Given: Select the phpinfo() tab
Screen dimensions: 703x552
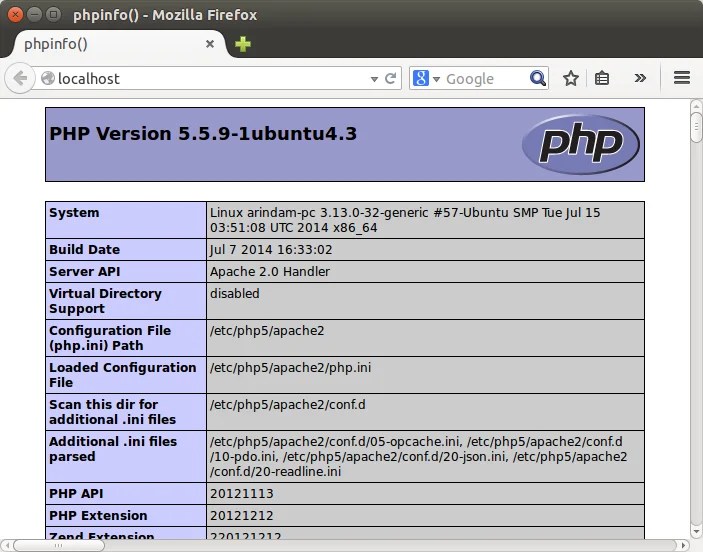Looking at the screenshot, I should [119, 44].
